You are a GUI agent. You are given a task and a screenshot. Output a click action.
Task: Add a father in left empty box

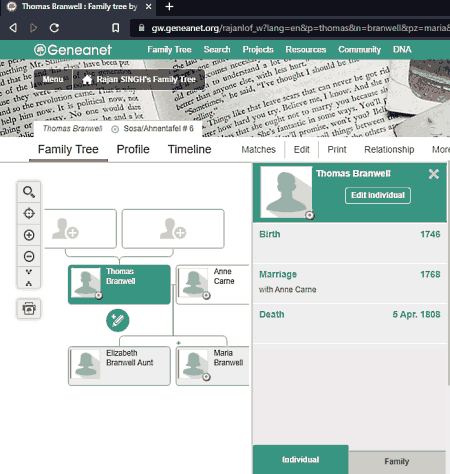pyautogui.click(x=80, y=229)
